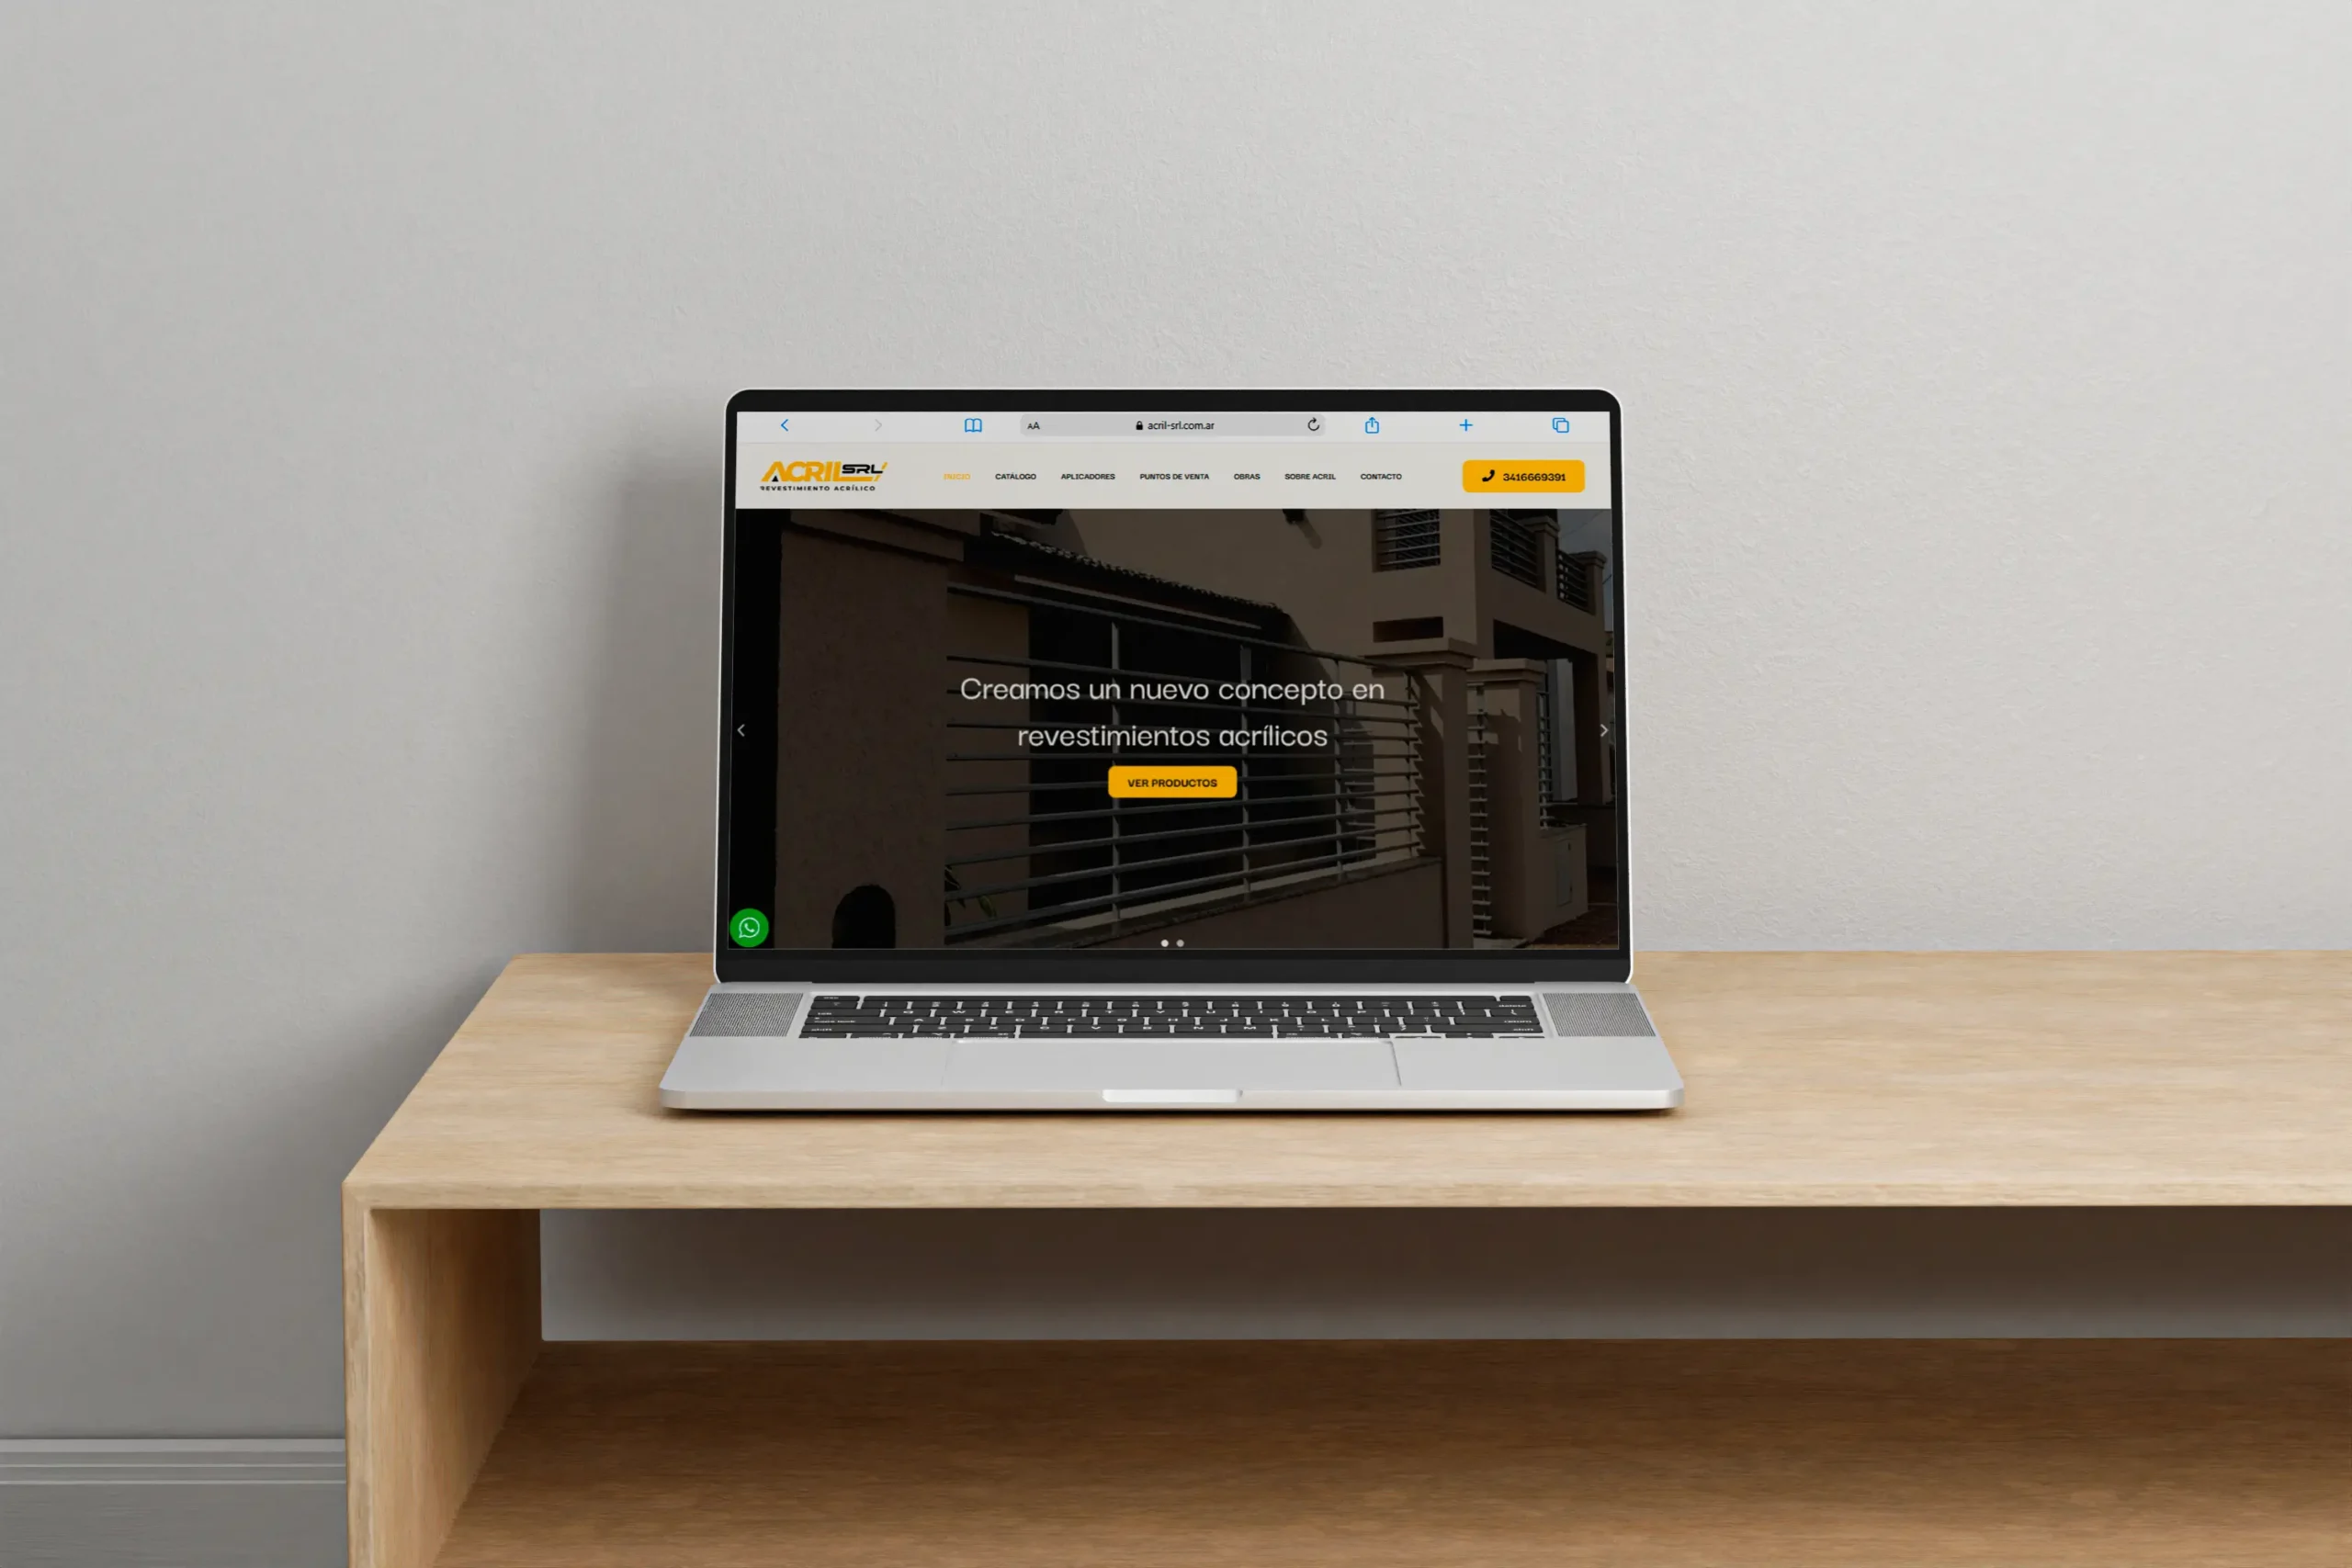
Task: Click the VER PRODUCTOS button
Action: [1172, 783]
